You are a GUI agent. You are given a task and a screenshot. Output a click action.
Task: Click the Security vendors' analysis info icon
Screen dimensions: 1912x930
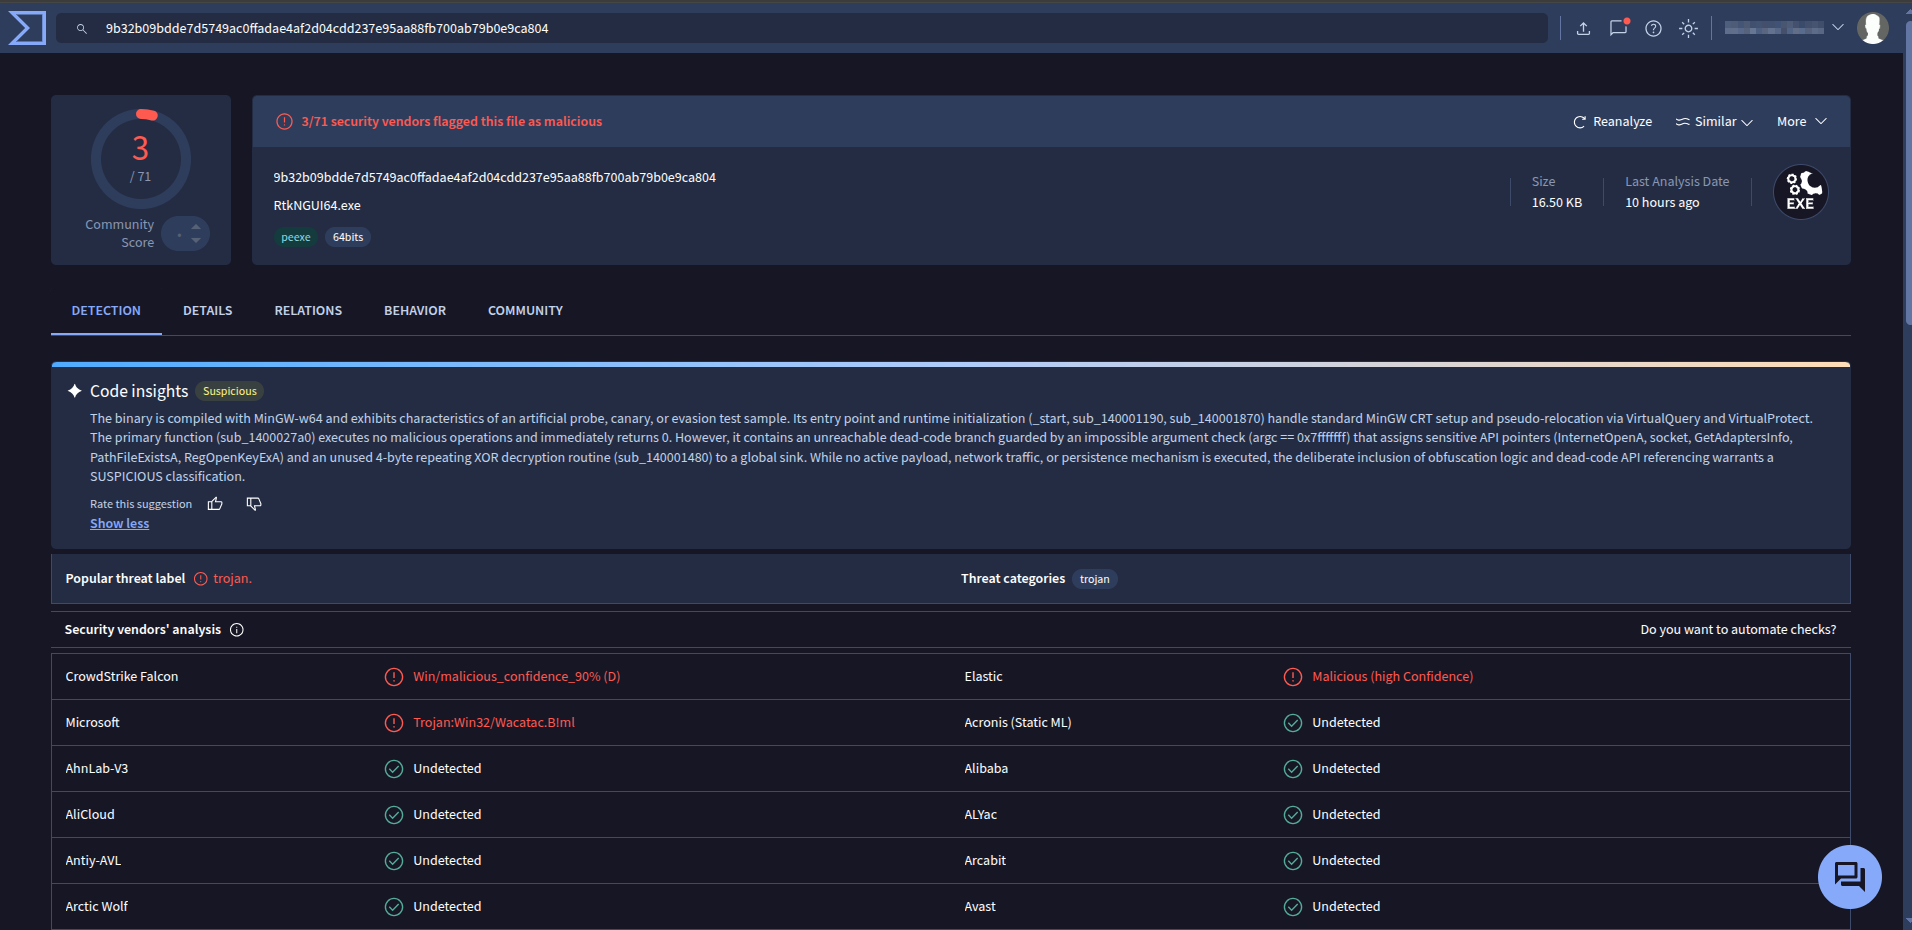tap(237, 629)
